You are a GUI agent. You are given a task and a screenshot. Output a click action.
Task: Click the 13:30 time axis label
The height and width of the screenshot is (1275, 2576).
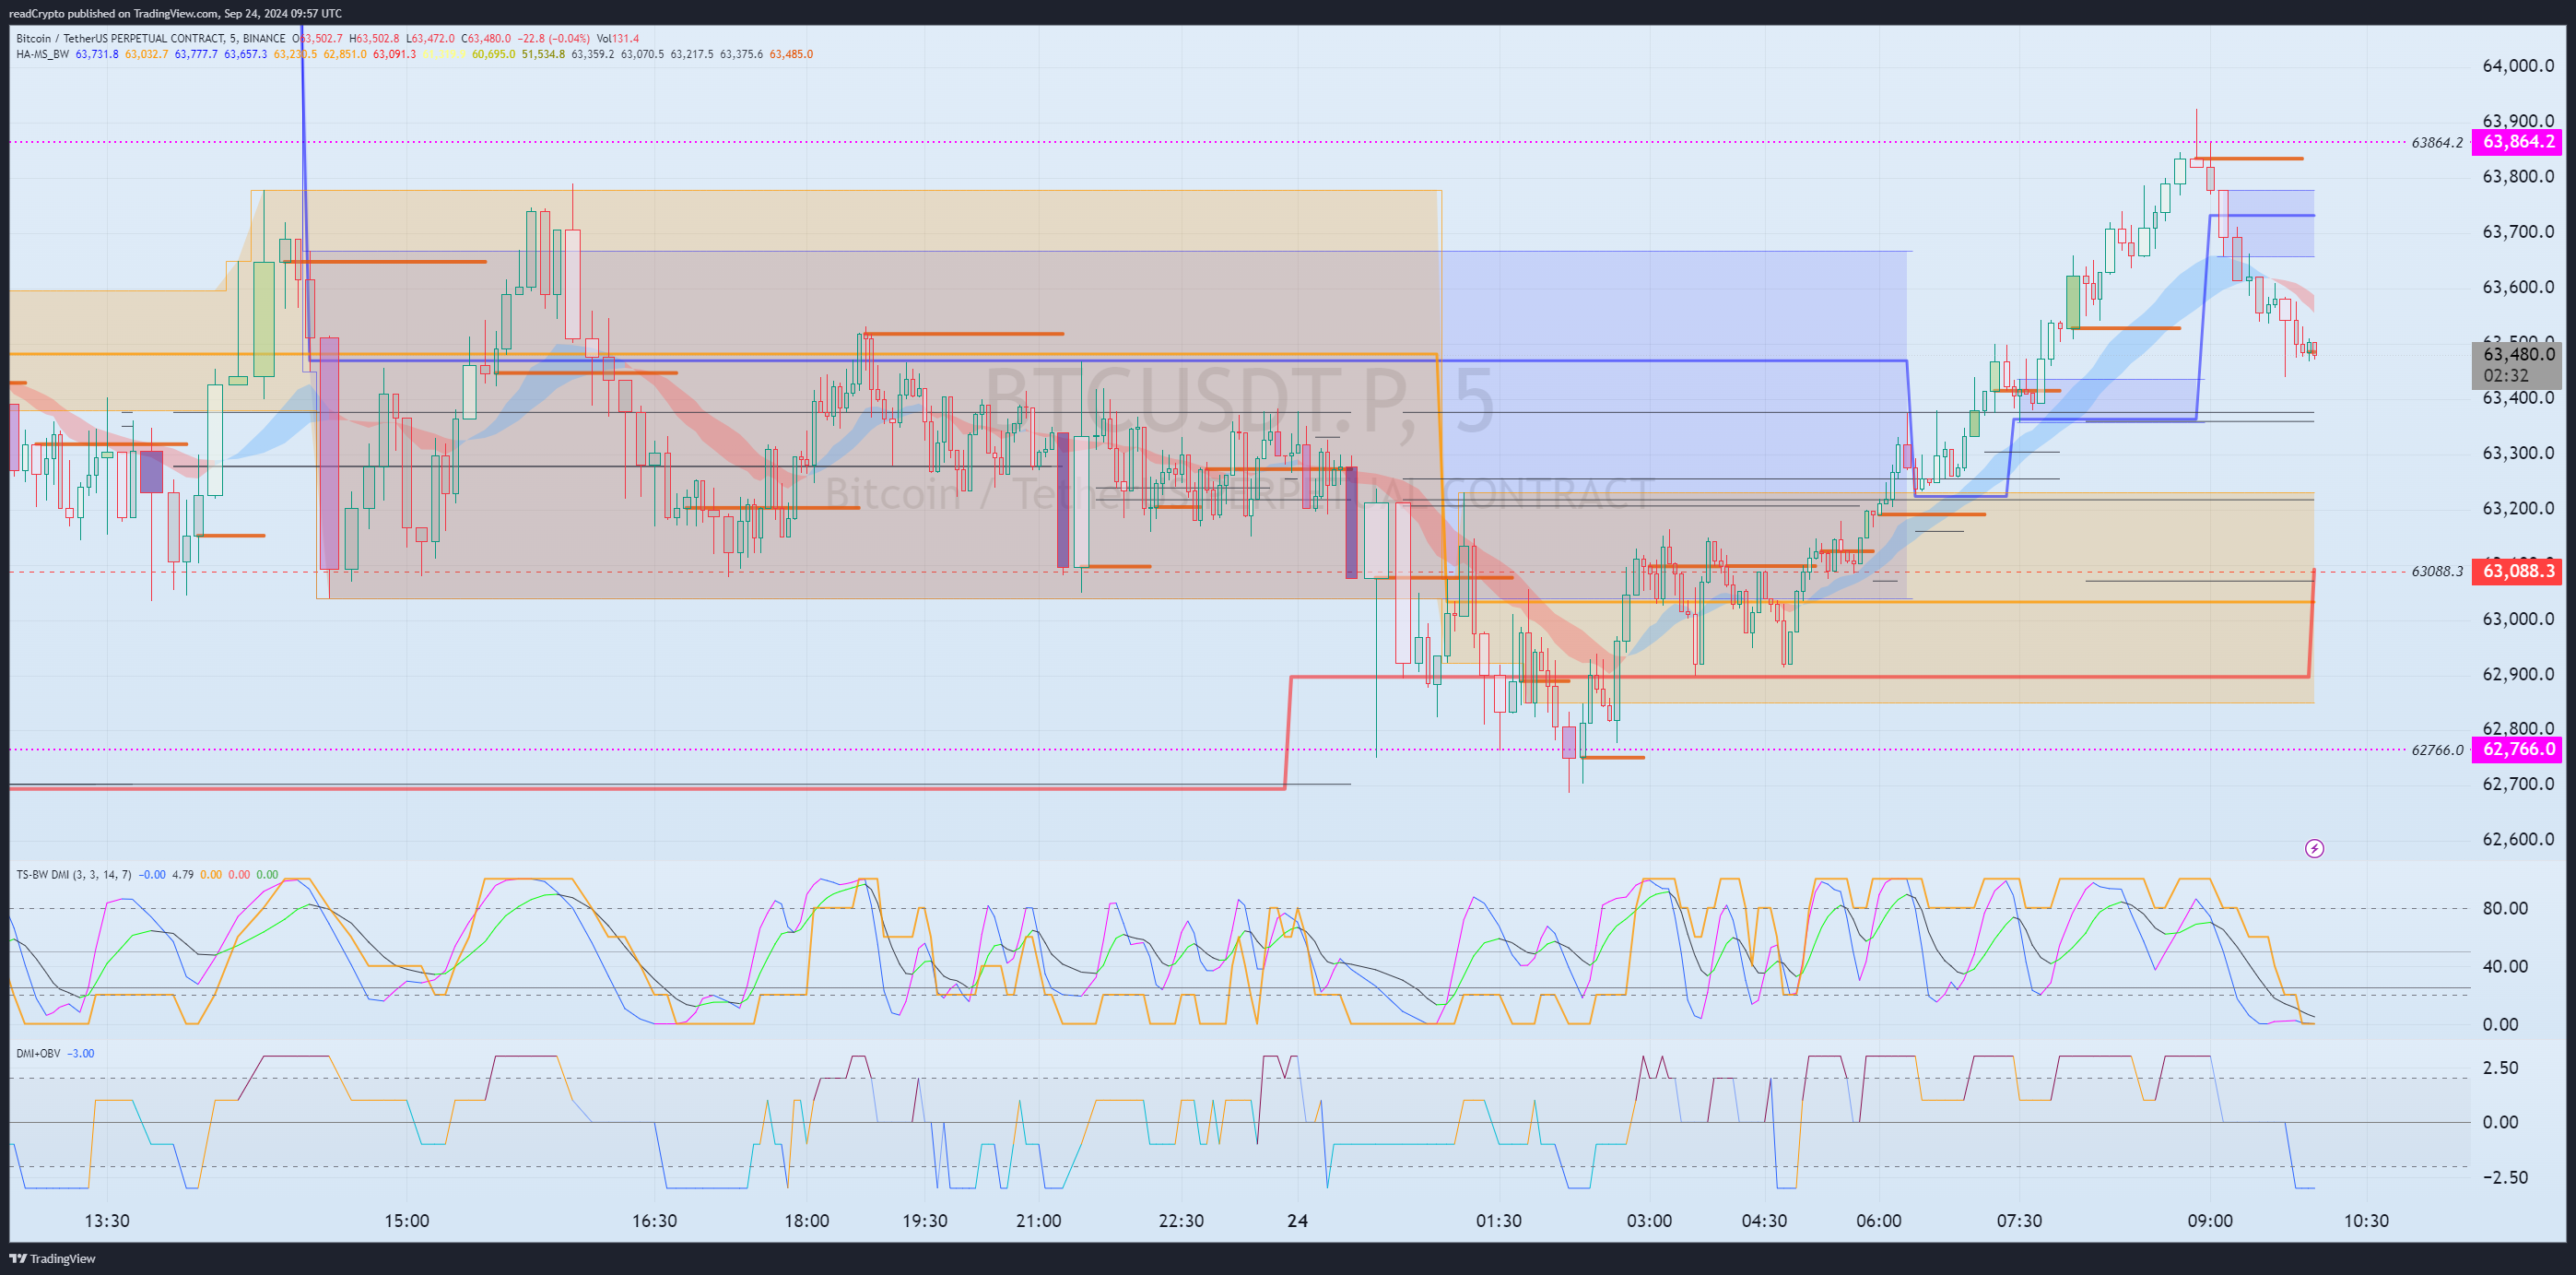point(107,1221)
